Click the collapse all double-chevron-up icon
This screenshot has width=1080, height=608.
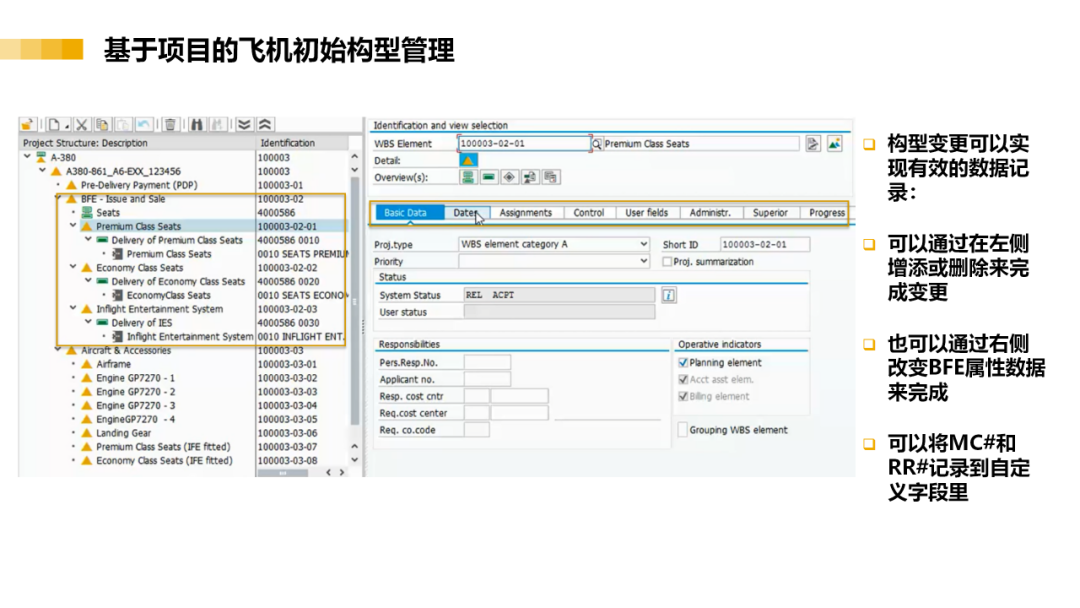pos(265,125)
